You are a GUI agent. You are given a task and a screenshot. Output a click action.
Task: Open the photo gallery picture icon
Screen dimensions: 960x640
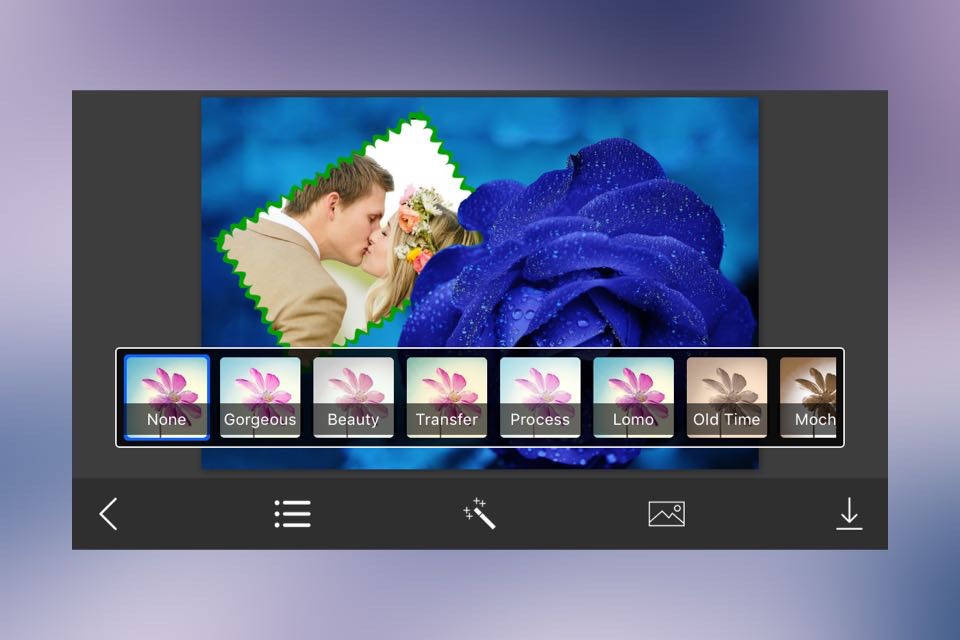coord(667,513)
